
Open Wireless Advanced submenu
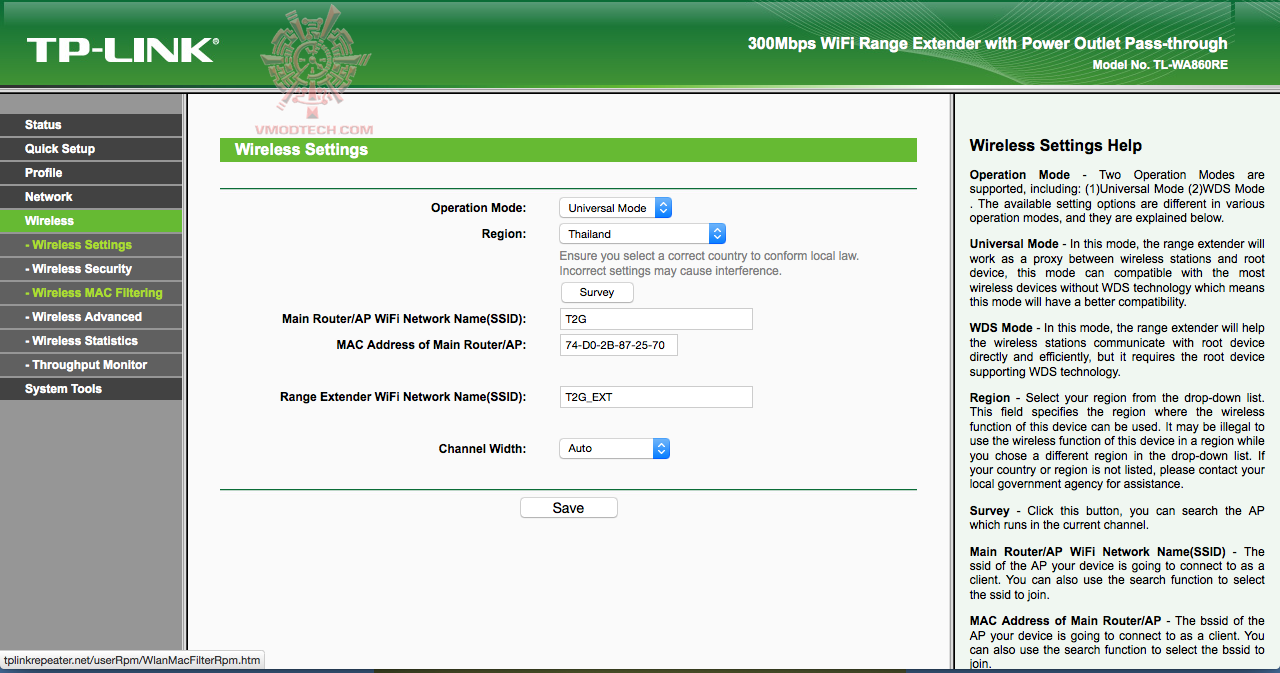[x=91, y=317]
